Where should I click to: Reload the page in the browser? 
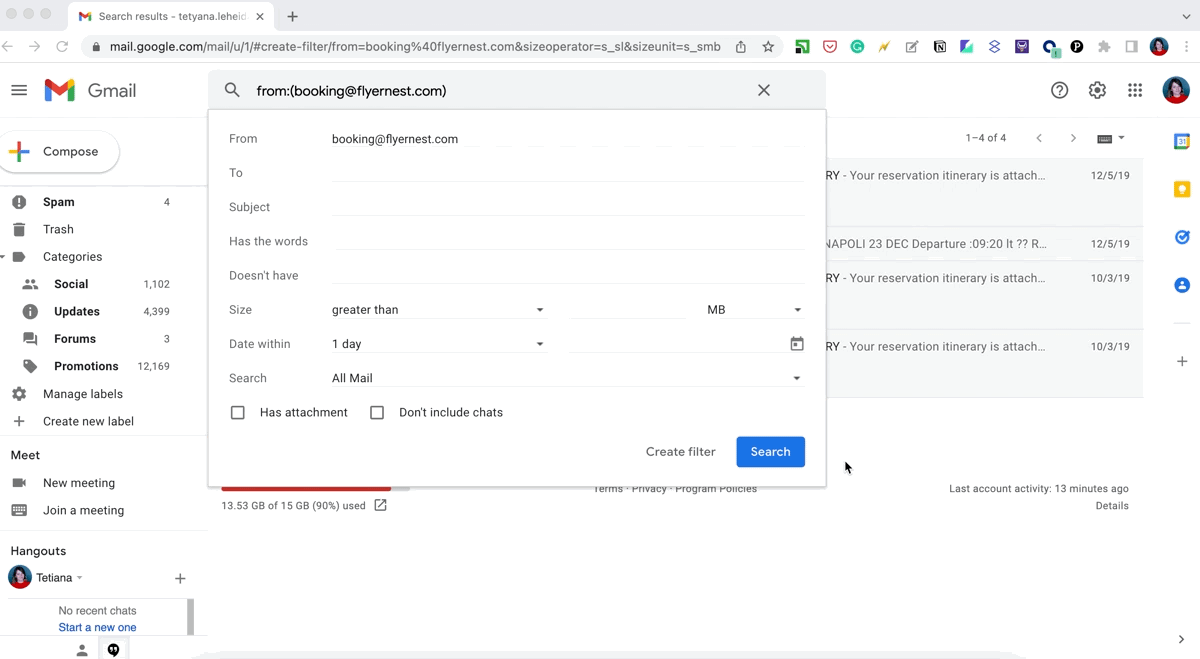click(62, 47)
